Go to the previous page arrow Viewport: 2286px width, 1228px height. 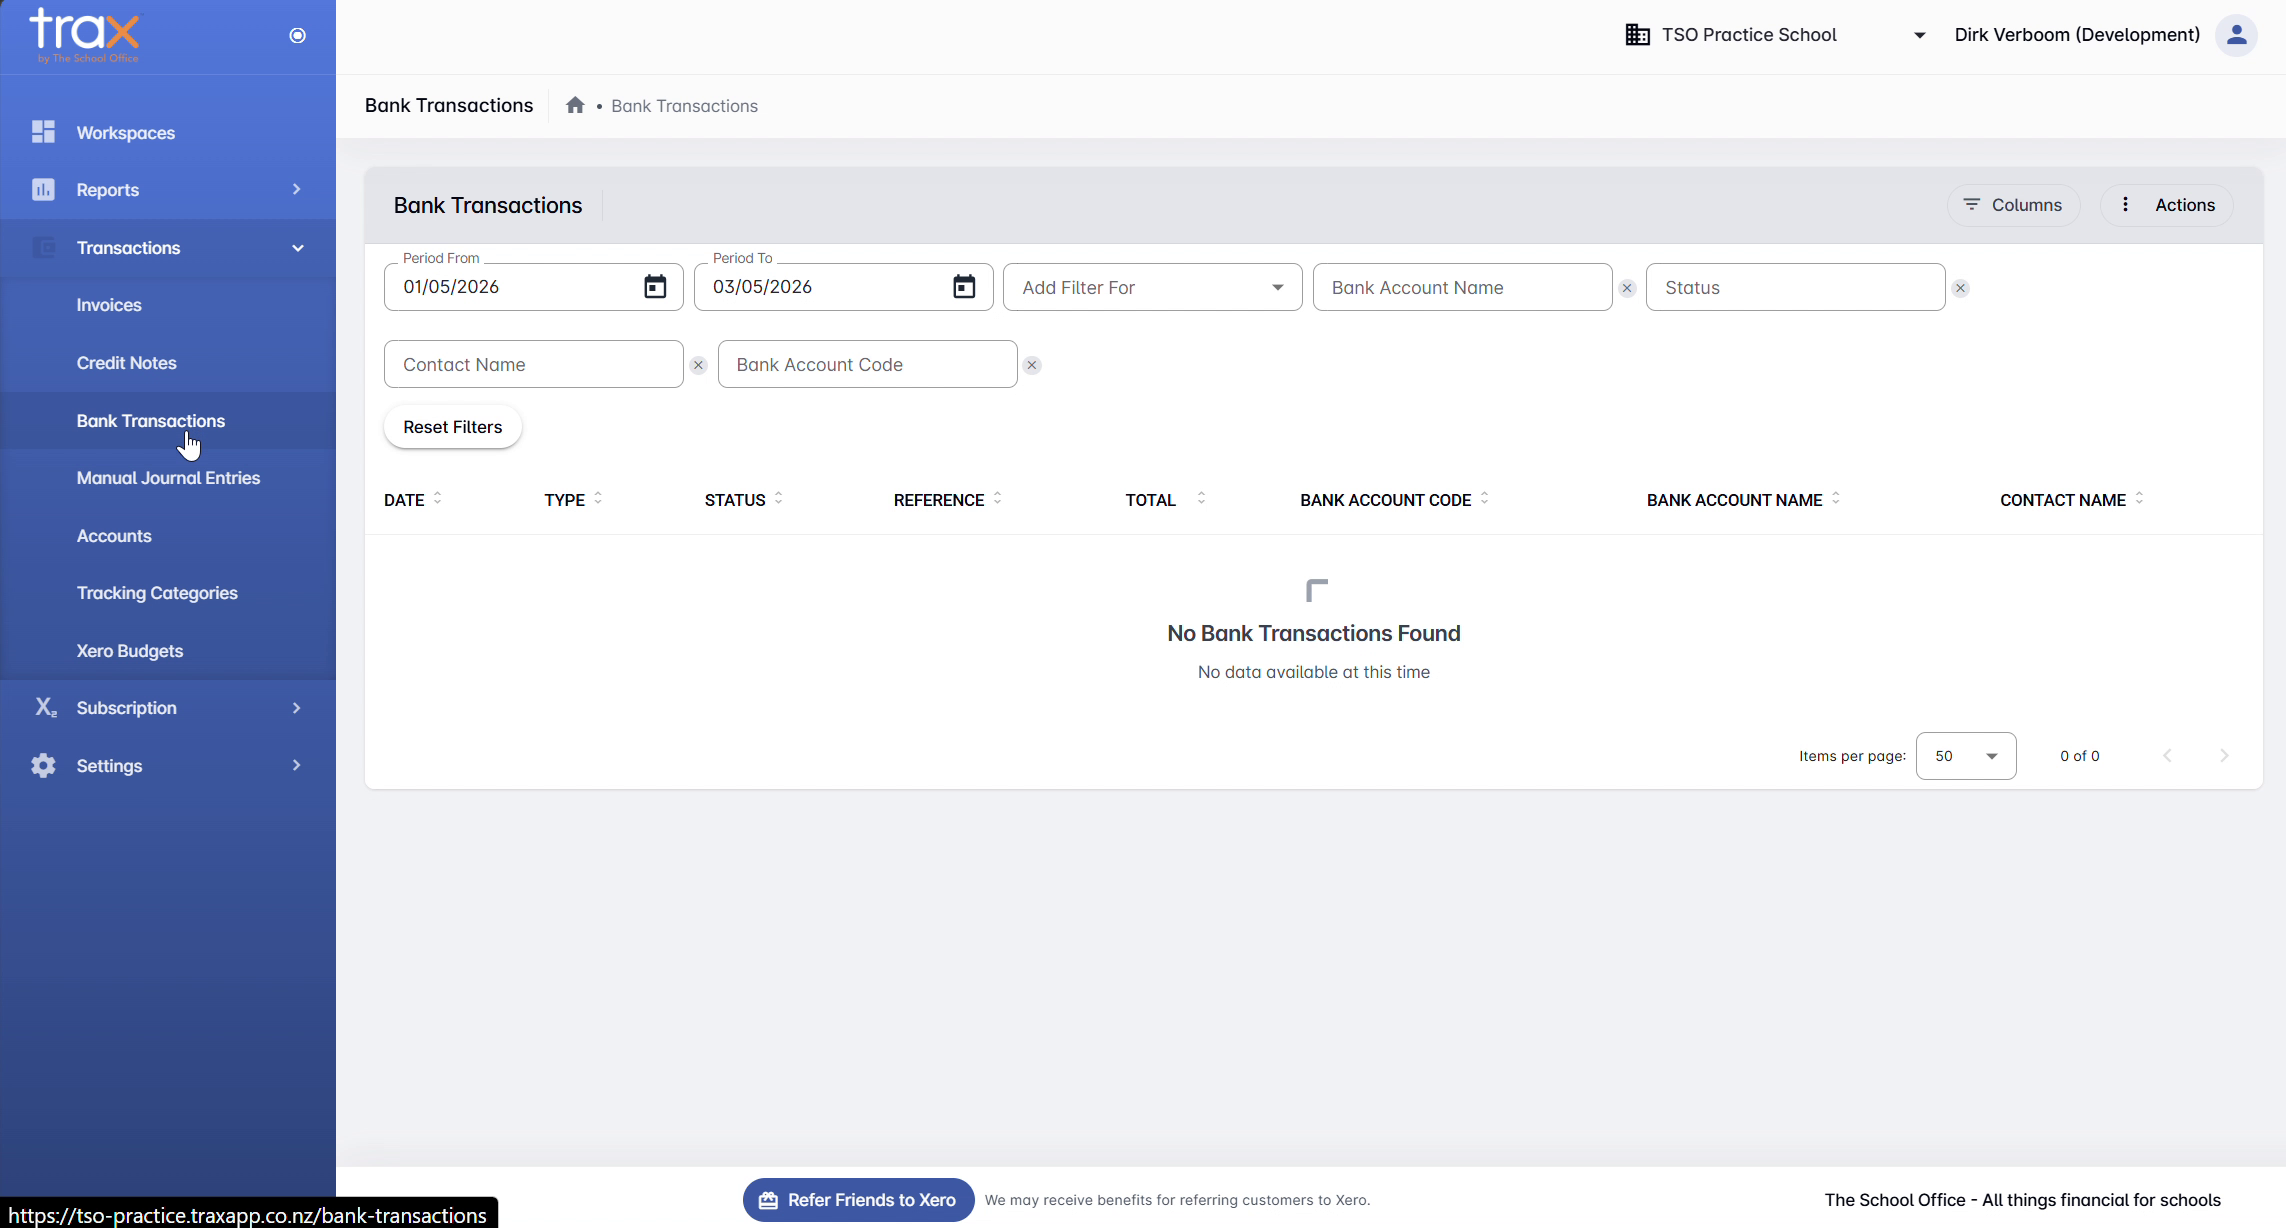point(2167,756)
